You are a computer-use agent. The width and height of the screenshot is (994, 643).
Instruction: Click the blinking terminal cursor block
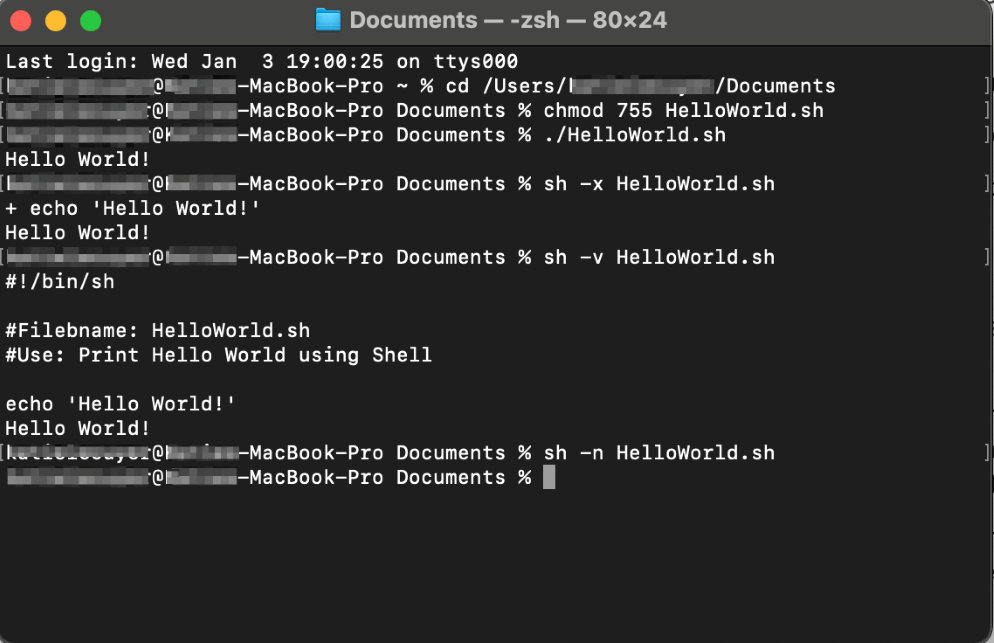[549, 477]
